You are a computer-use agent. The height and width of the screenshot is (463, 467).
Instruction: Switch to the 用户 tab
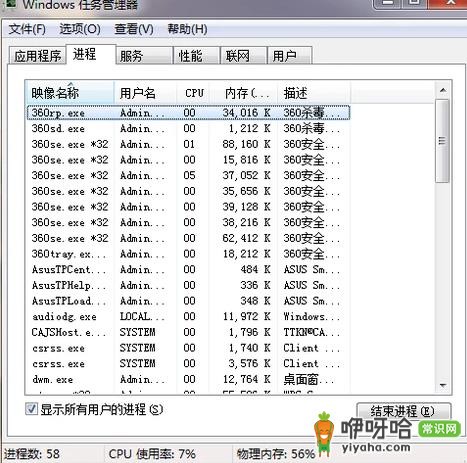click(x=290, y=56)
